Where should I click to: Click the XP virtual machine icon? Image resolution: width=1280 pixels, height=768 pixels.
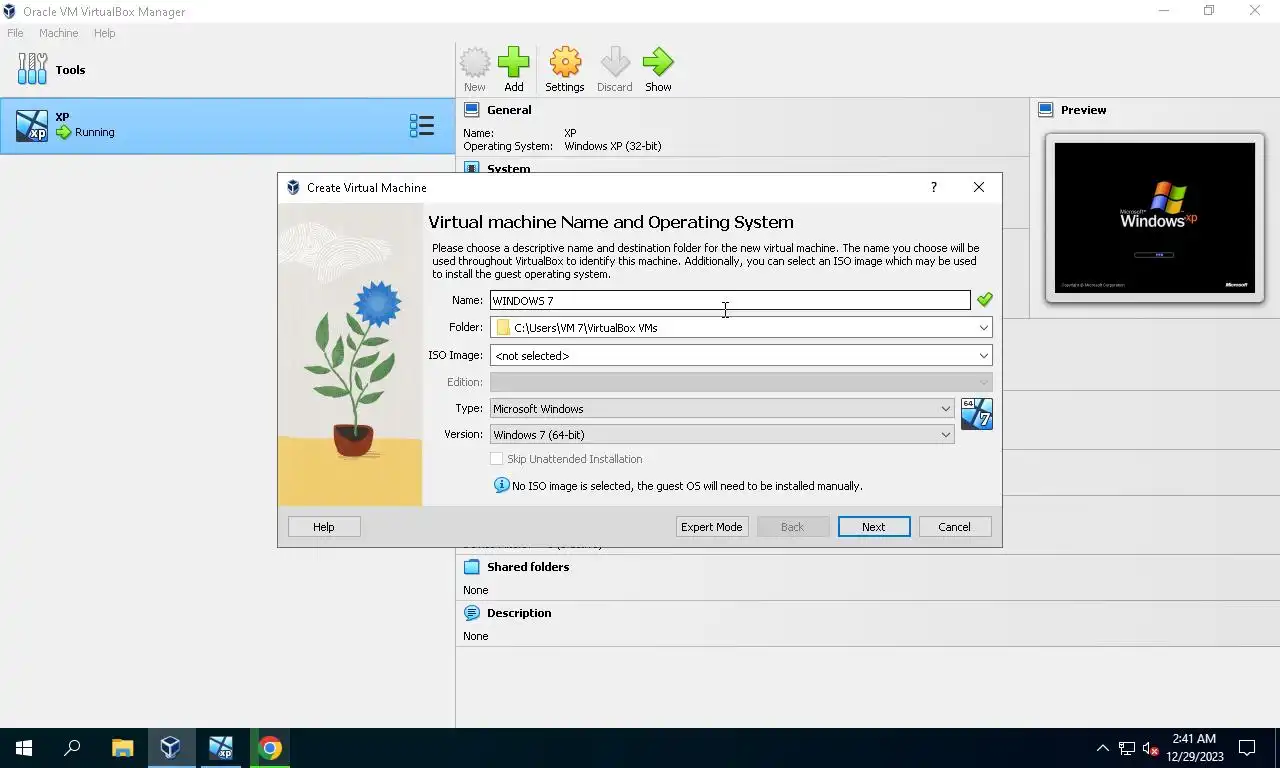point(32,126)
